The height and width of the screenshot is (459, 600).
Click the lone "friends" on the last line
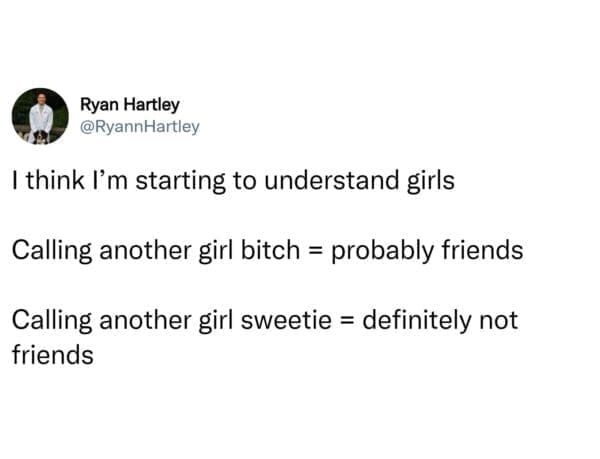tap(53, 355)
